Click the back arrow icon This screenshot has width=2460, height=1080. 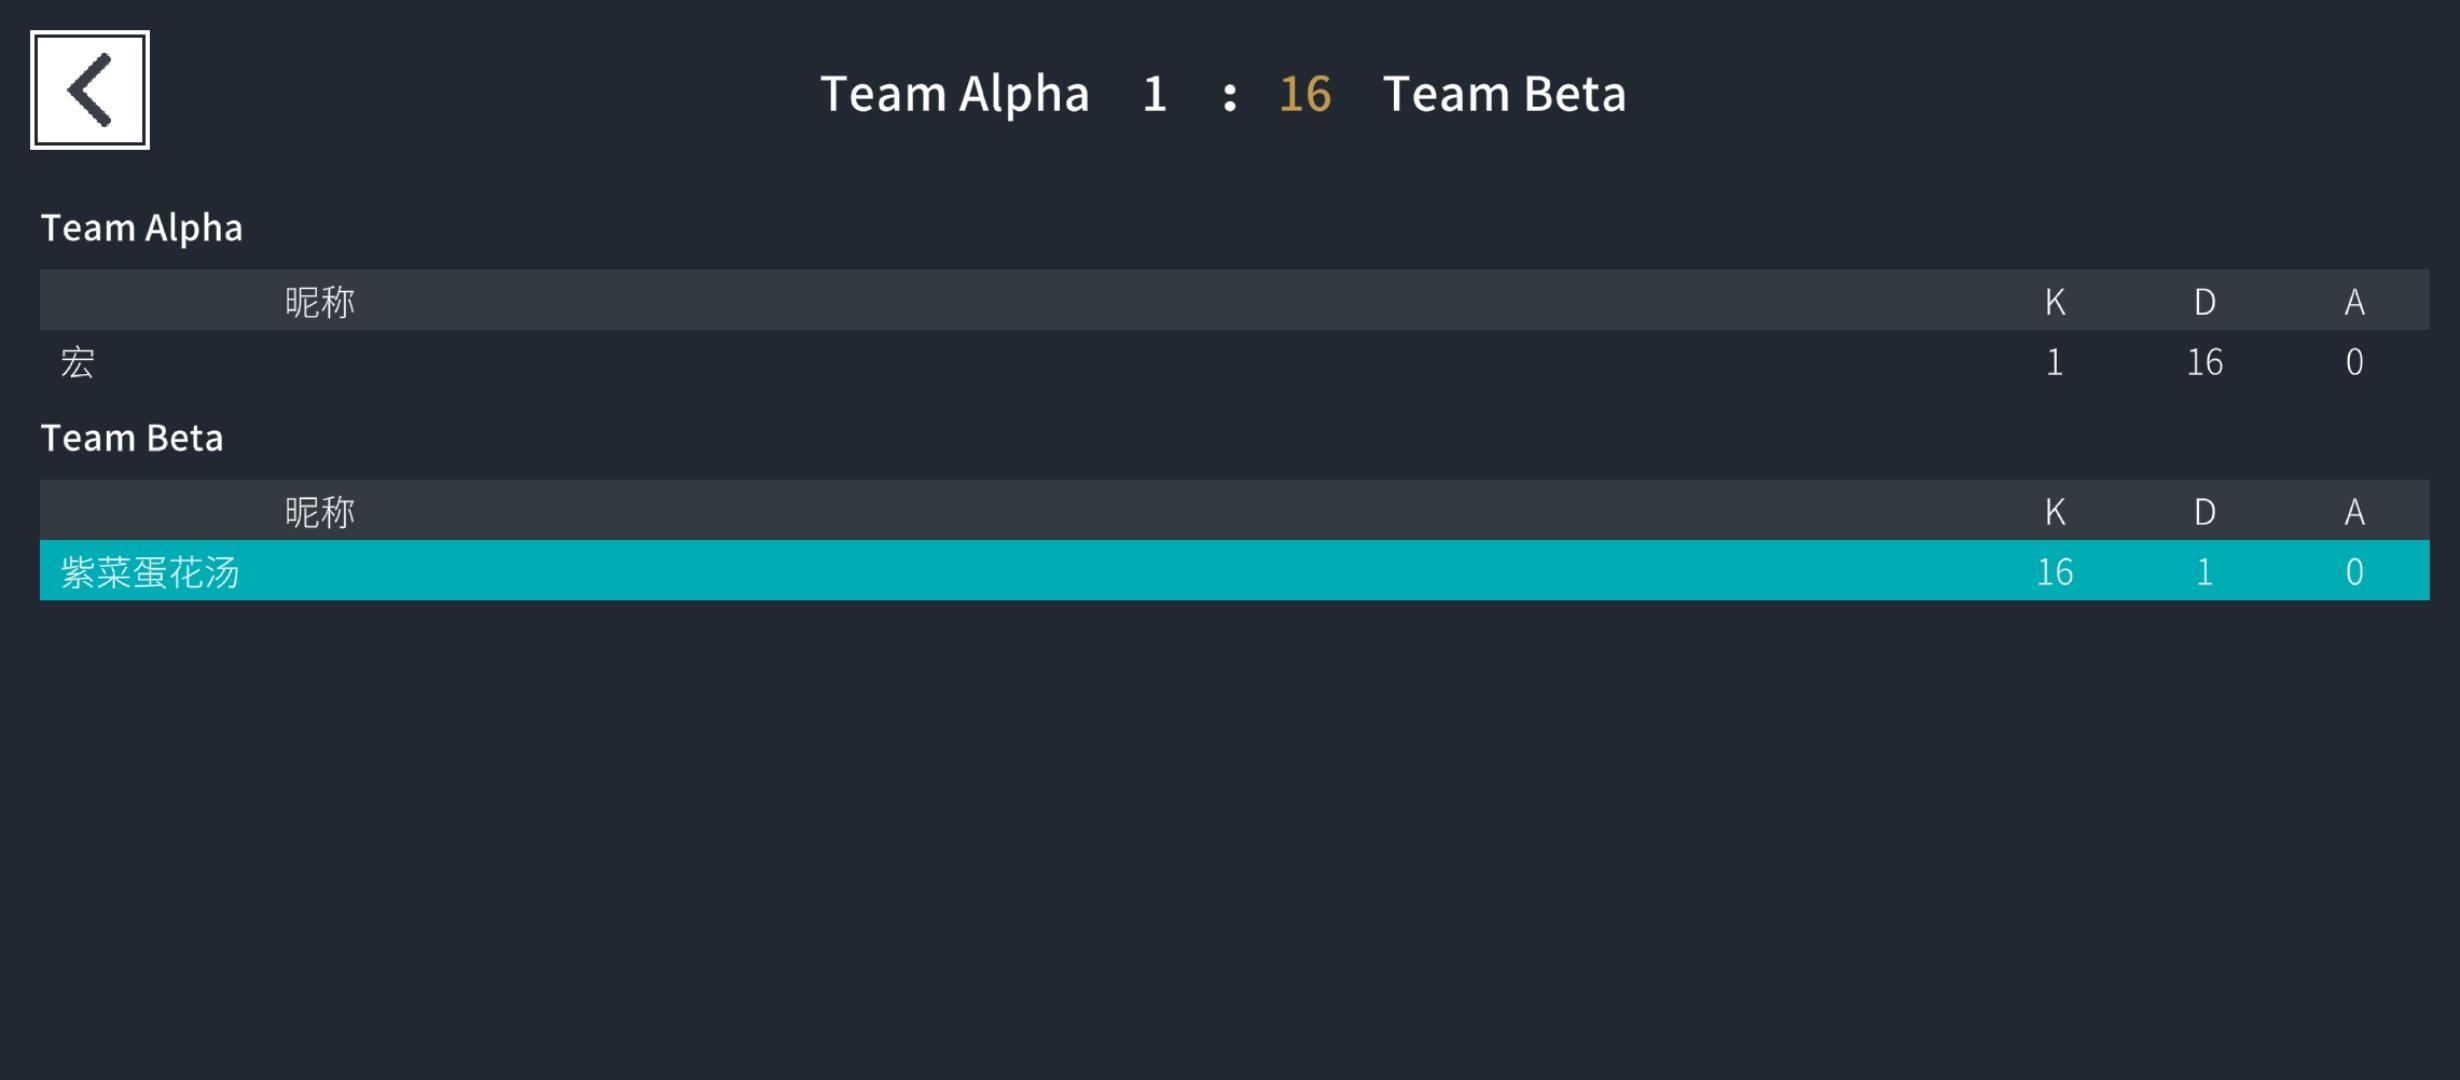pos(90,90)
